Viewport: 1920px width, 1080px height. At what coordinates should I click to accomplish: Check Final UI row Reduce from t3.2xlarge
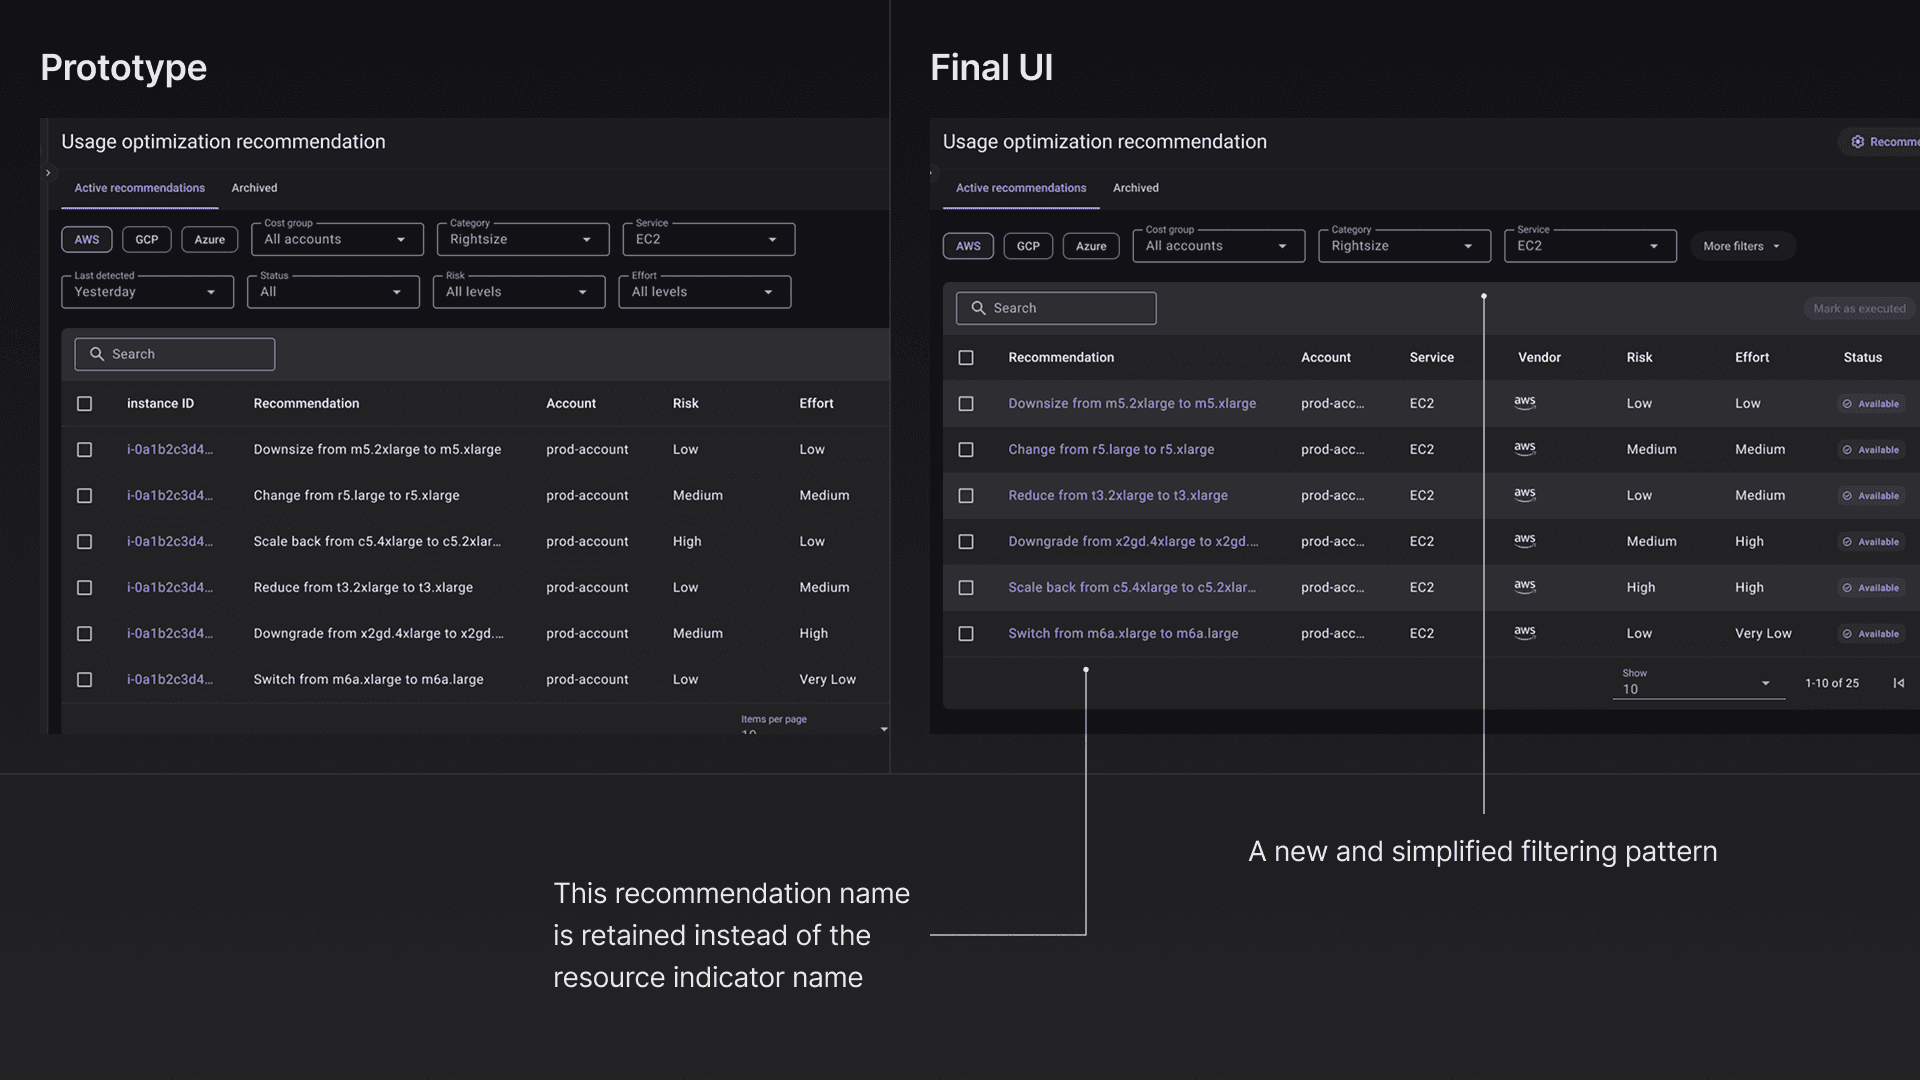click(x=966, y=496)
